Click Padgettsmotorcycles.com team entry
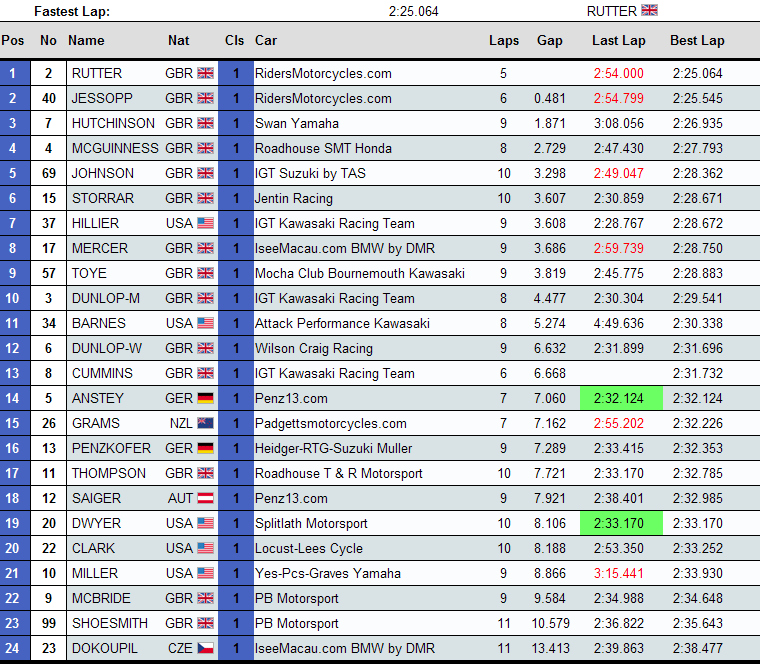Image resolution: width=760 pixels, height=664 pixels. [331, 424]
